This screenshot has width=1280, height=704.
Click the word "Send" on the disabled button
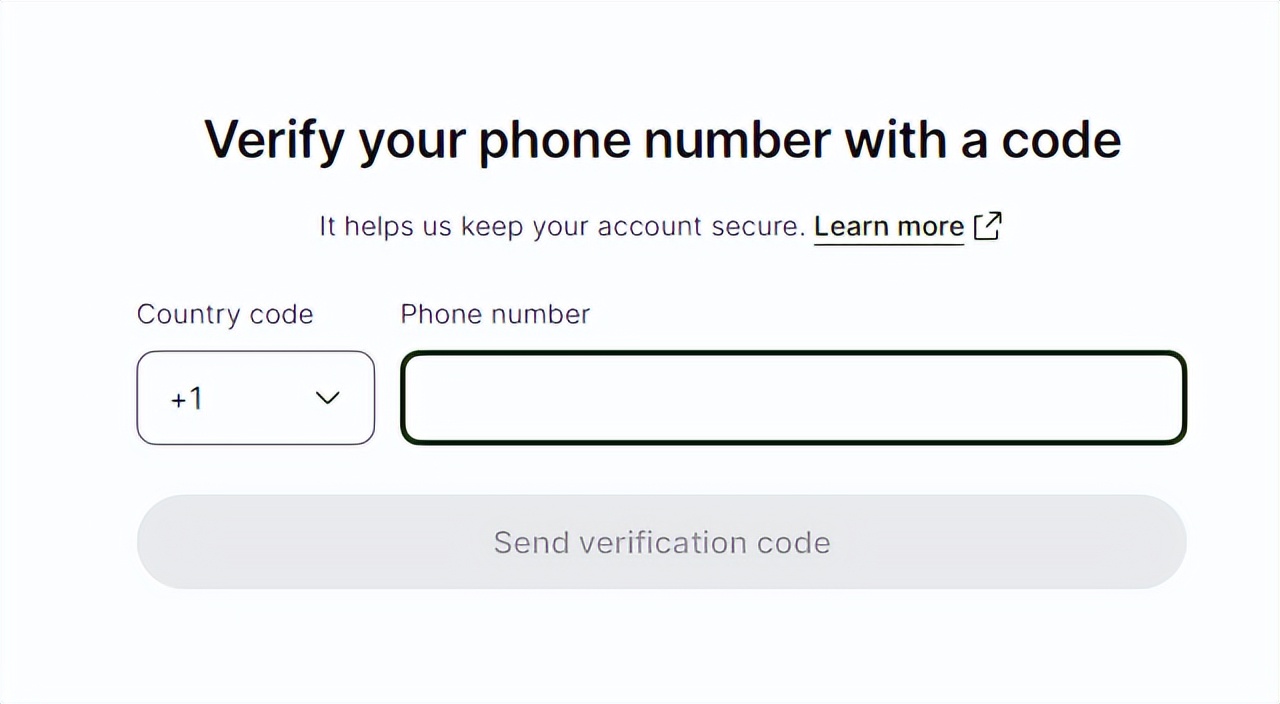coord(531,542)
